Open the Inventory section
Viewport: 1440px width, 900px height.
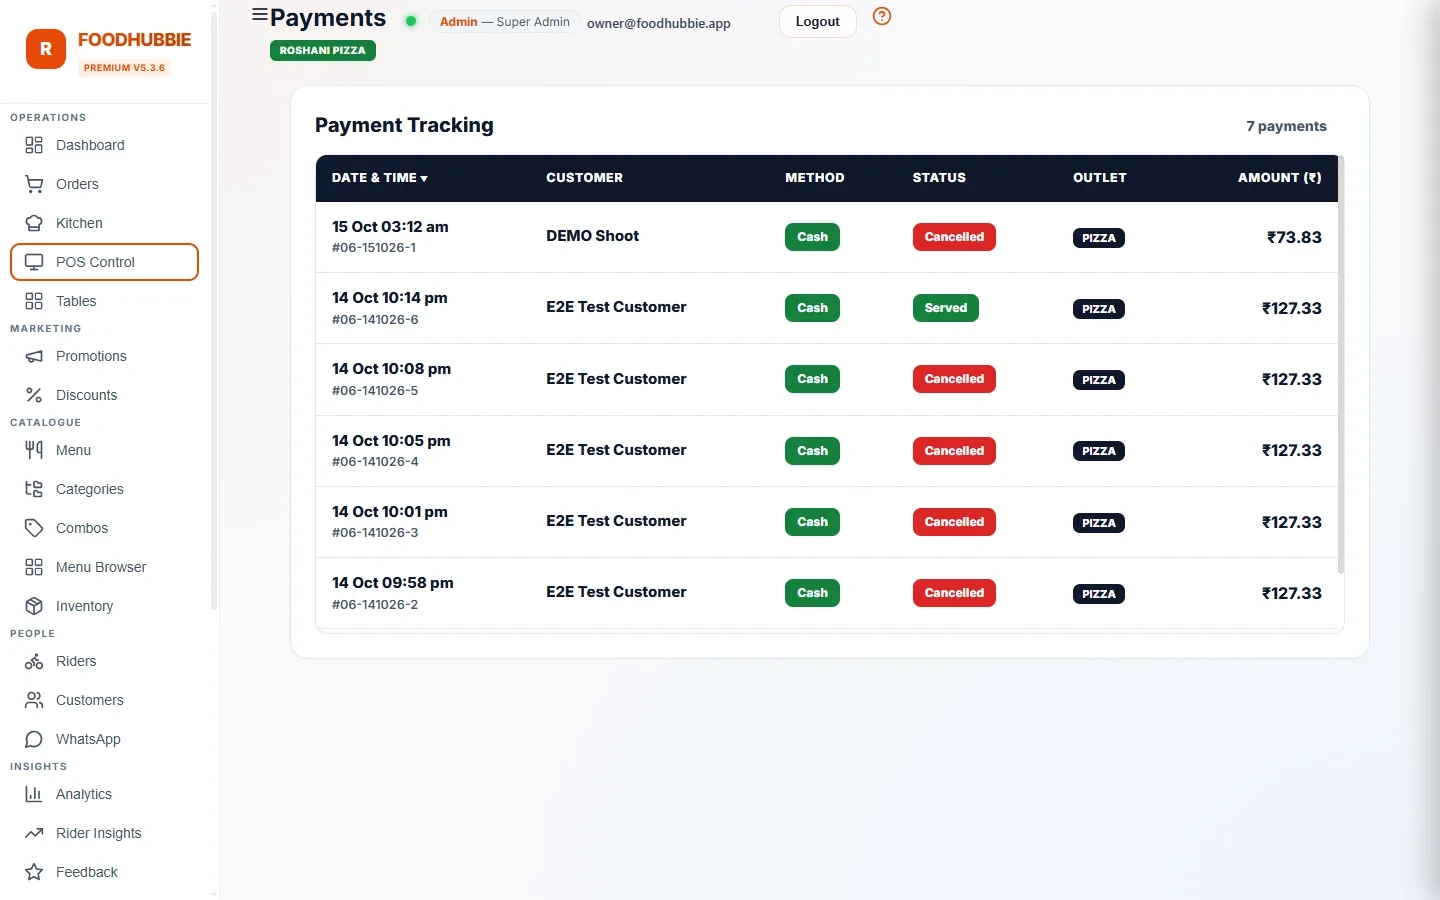pos(104,606)
